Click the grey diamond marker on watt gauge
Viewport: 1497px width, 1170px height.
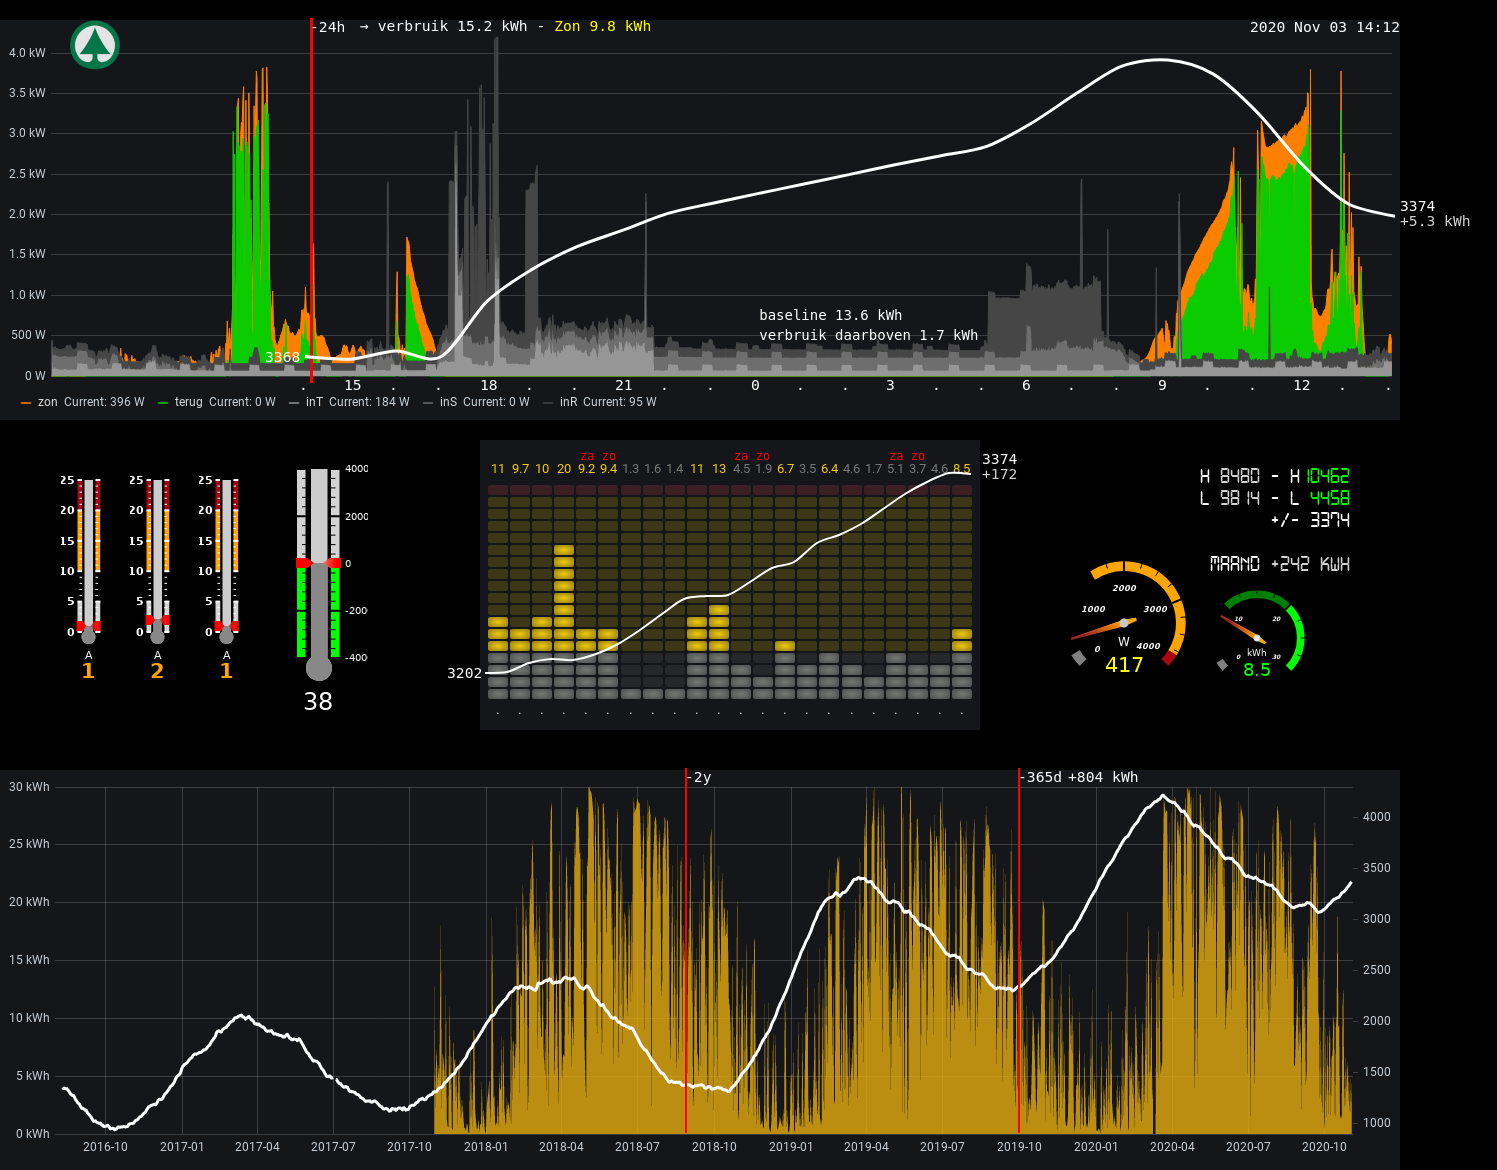click(1079, 657)
